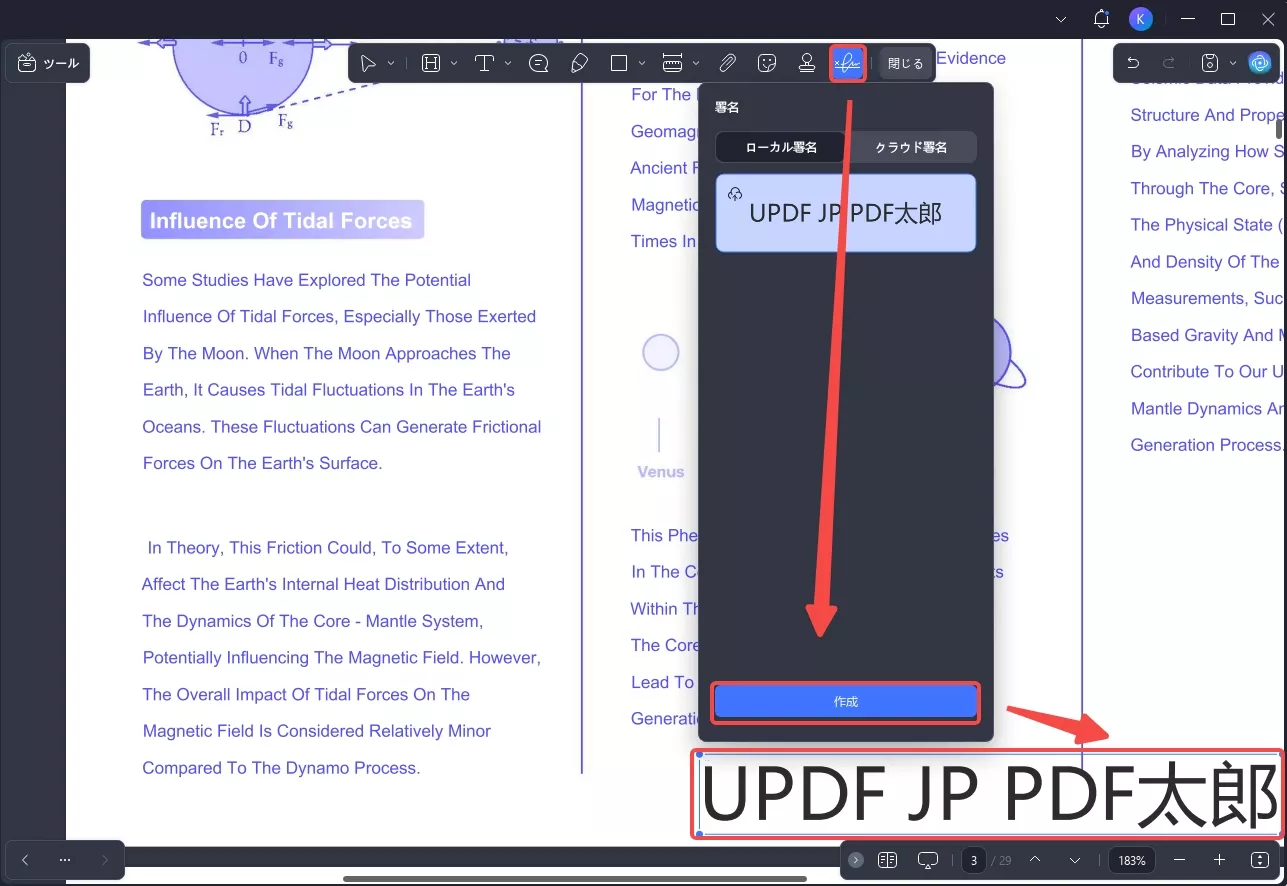Click the save document icon

click(1210, 63)
